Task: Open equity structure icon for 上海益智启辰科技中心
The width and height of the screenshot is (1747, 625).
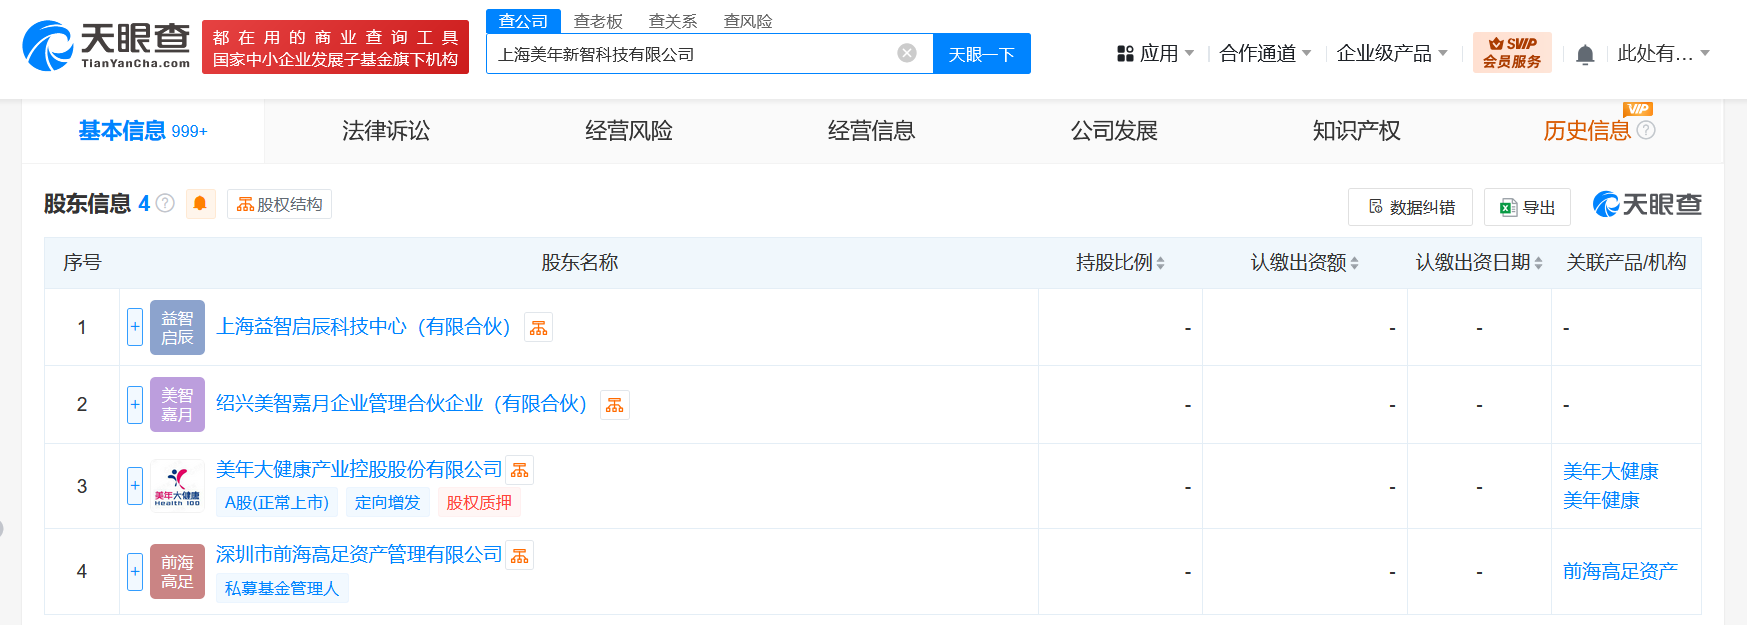Action: click(539, 328)
